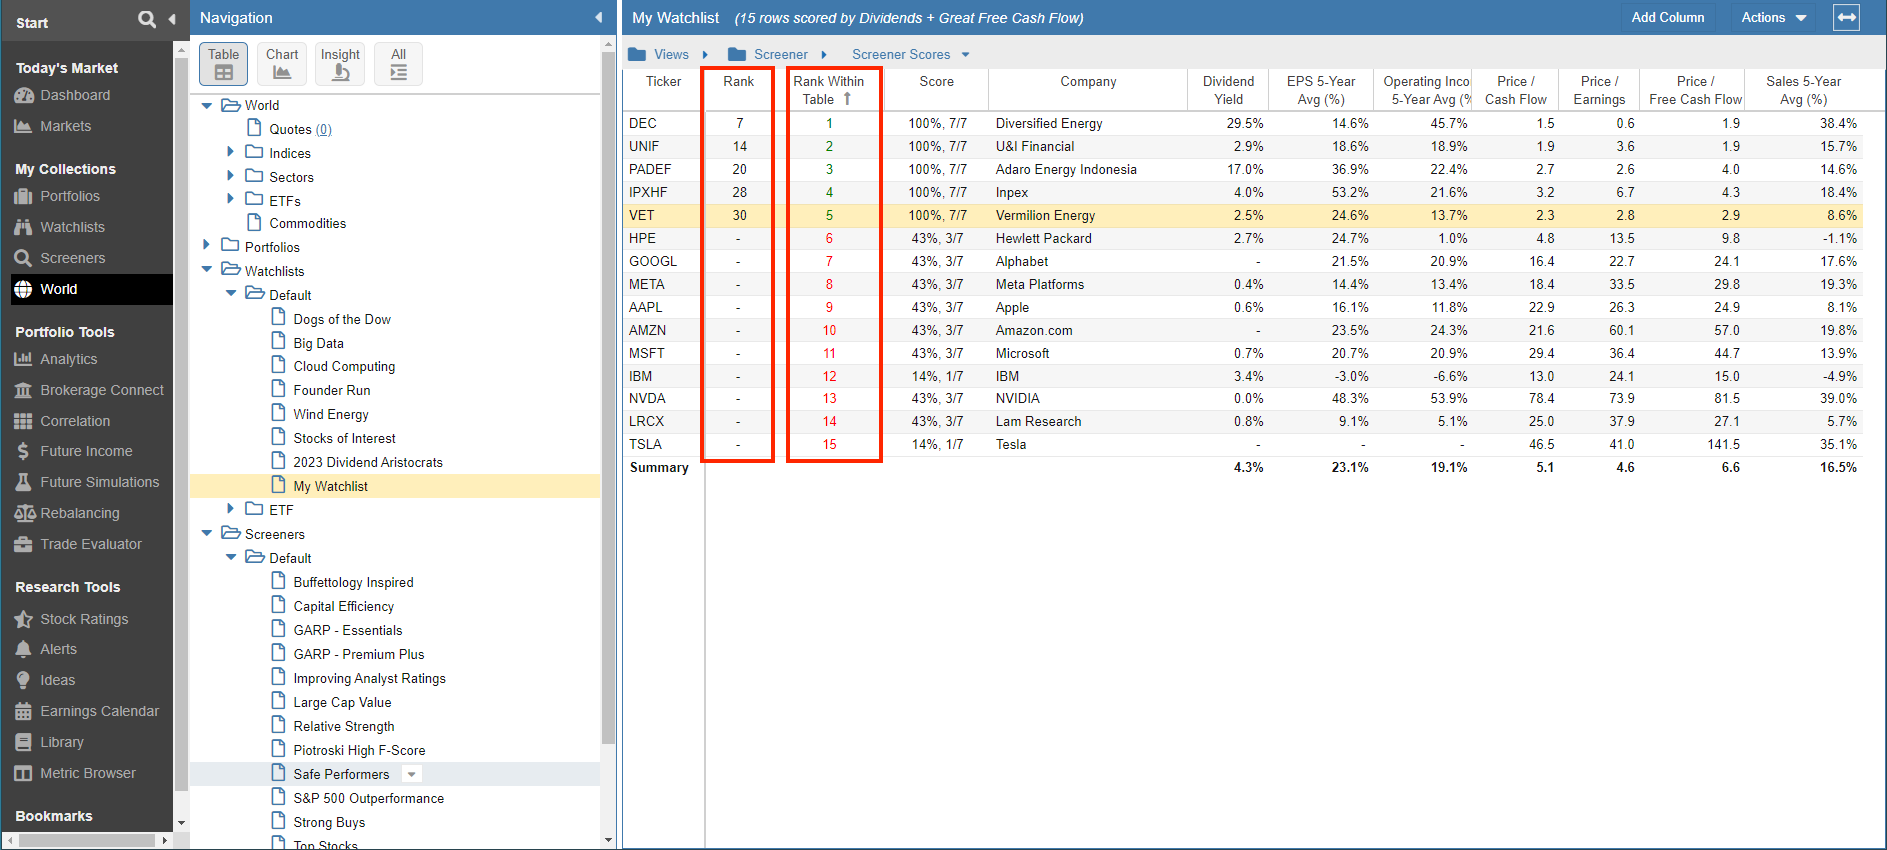Open Watchlists in the sidebar
The width and height of the screenshot is (1887, 850).
pyautogui.click(x=72, y=227)
